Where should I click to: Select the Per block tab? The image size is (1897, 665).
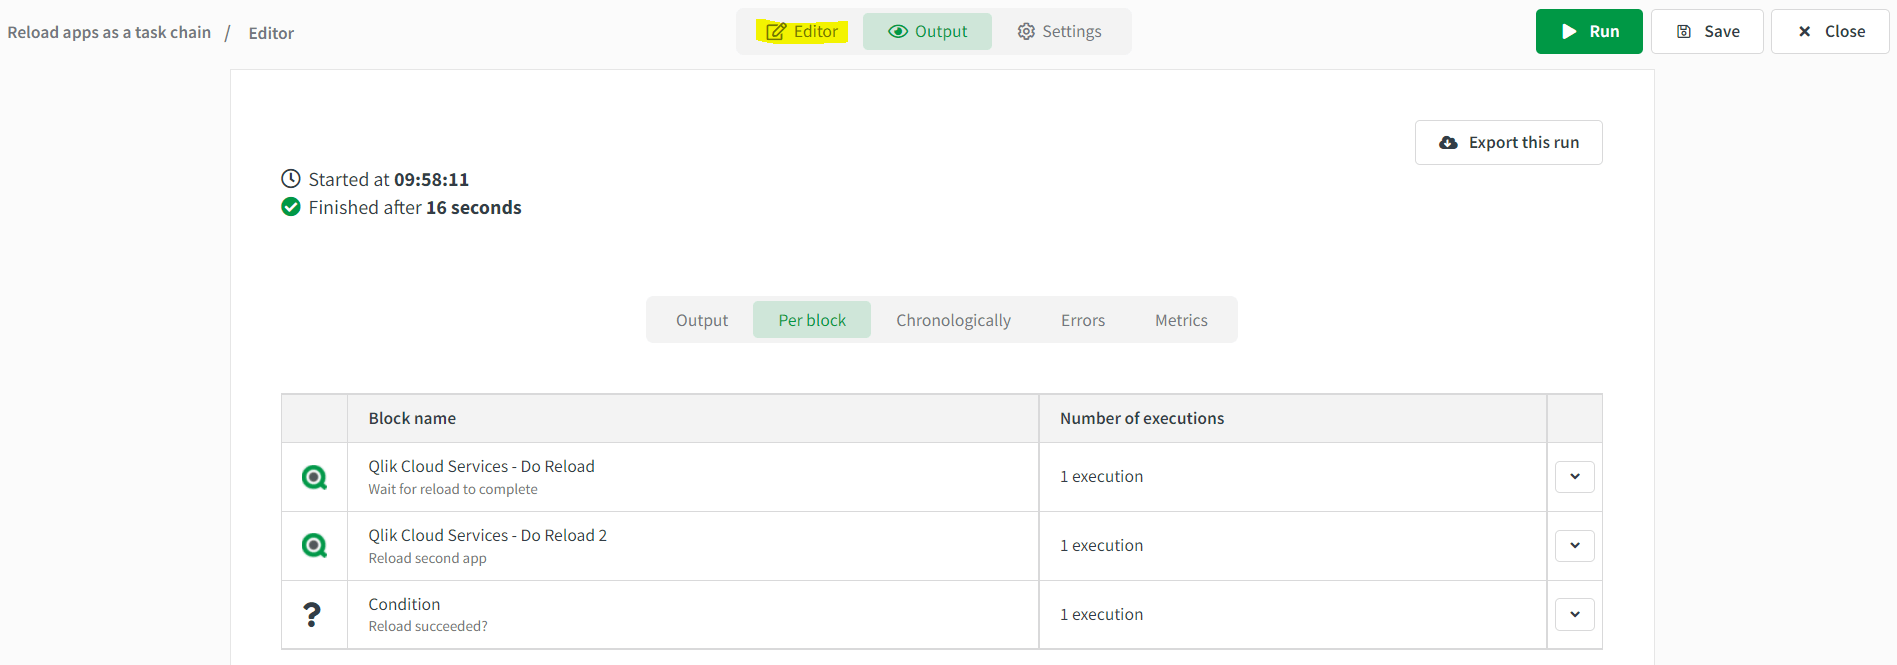[x=811, y=320]
